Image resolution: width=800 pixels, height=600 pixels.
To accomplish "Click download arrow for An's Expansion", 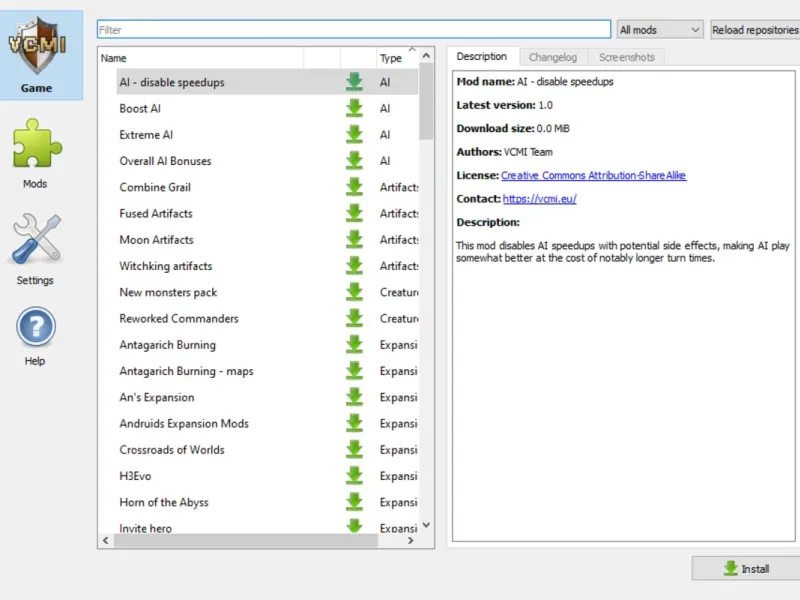I will coord(354,397).
